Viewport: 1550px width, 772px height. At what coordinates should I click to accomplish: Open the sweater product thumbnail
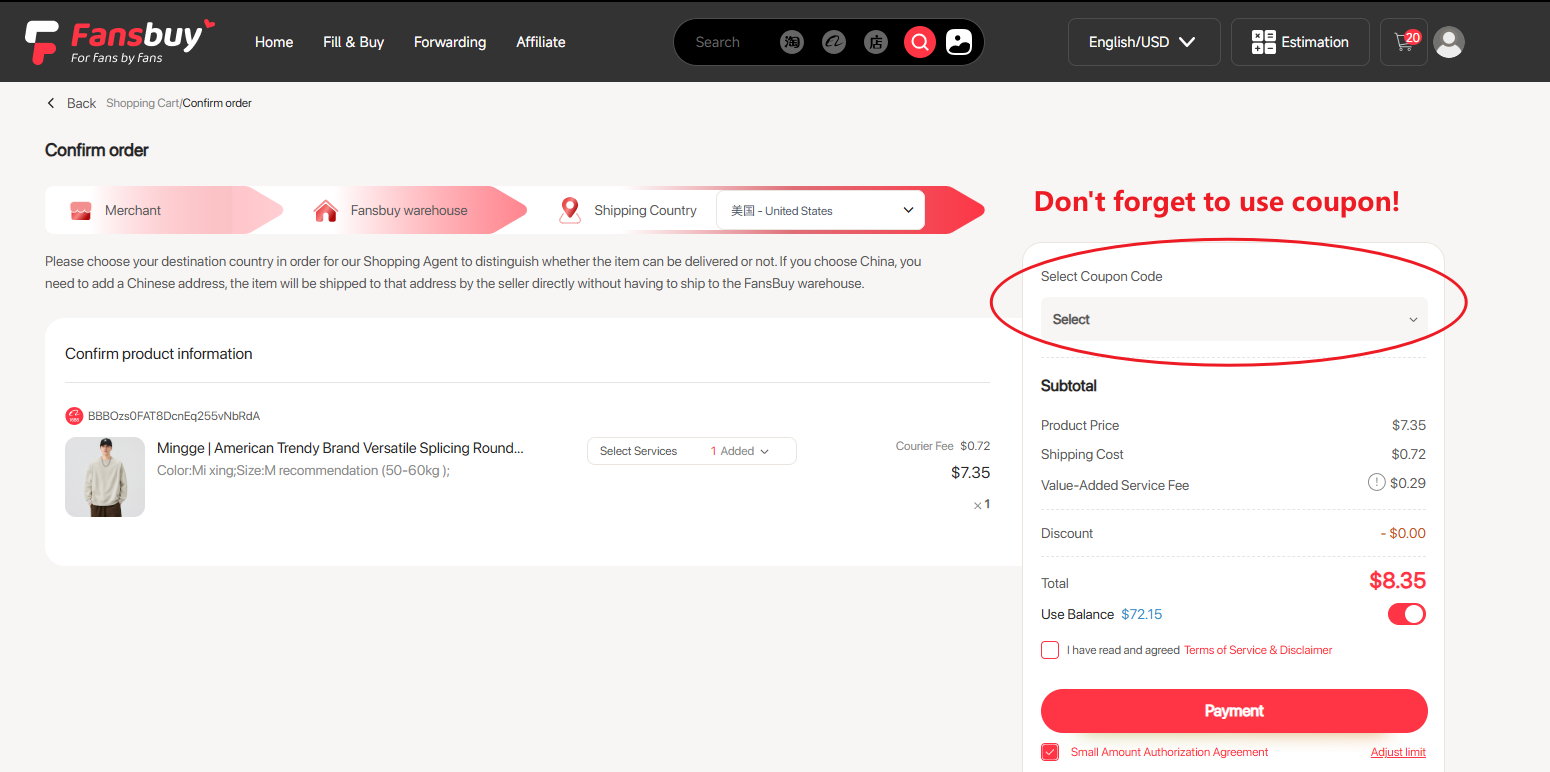pos(105,477)
